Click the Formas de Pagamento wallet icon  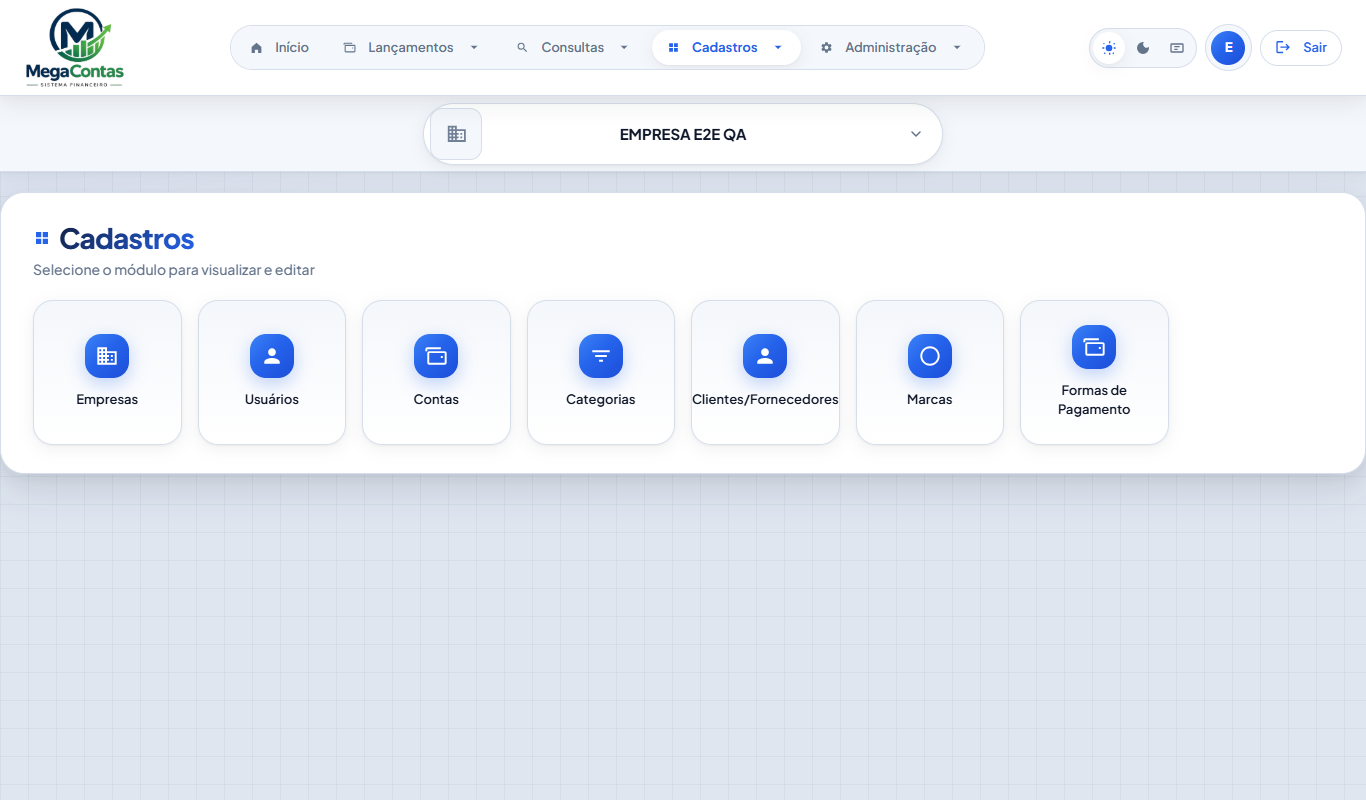(x=1094, y=347)
